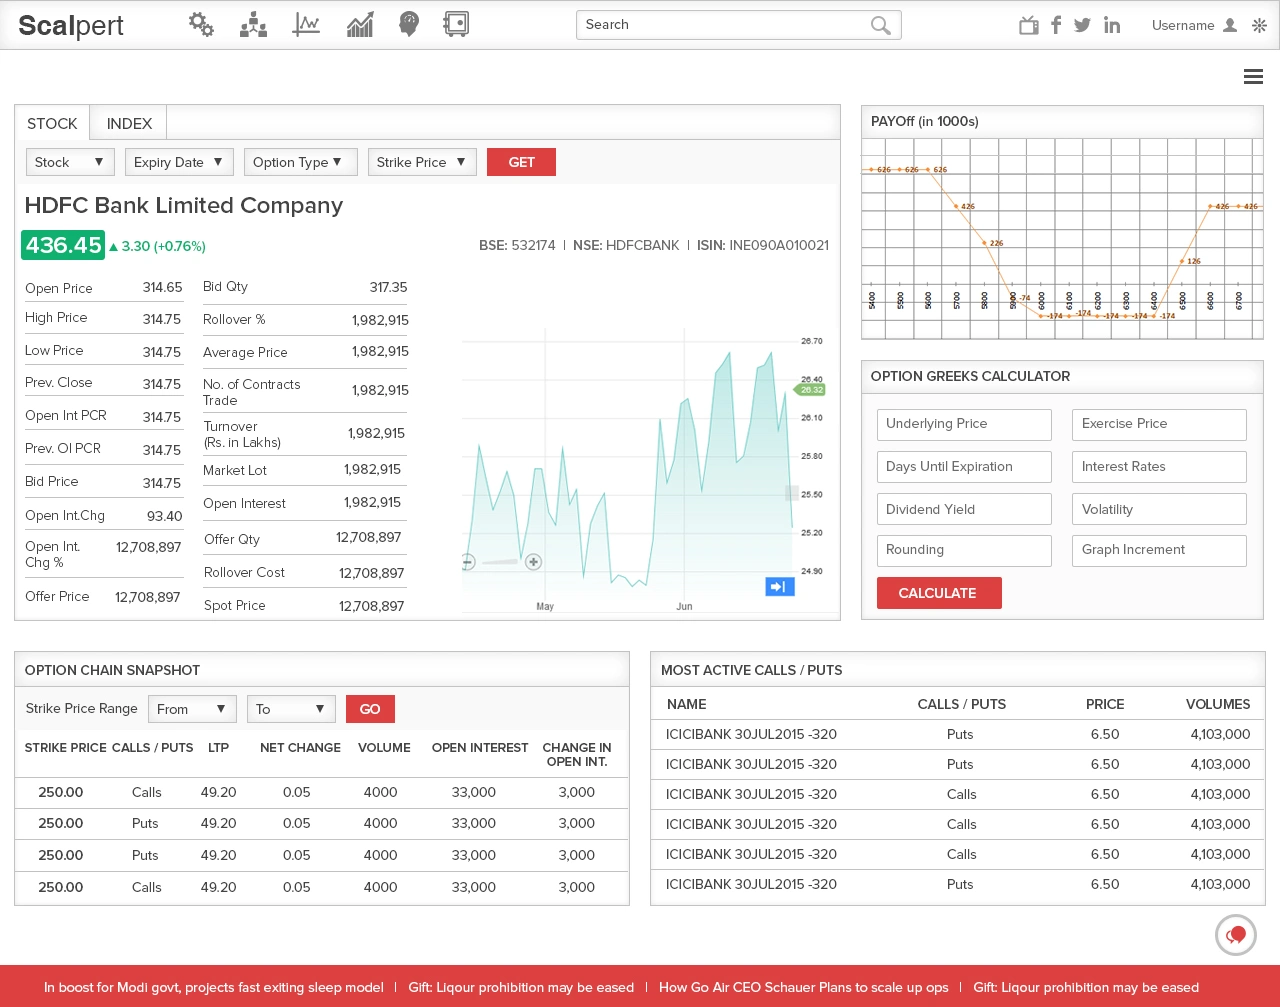Click the chart zoom in plus icon
Viewport: 1280px width, 1007px height.
click(534, 562)
